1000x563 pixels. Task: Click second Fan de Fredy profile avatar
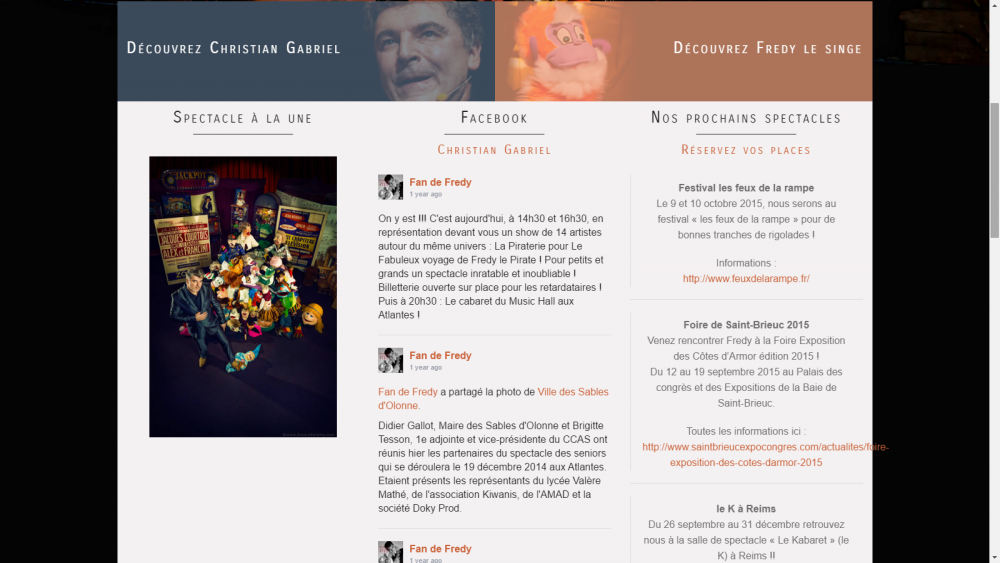click(390, 360)
